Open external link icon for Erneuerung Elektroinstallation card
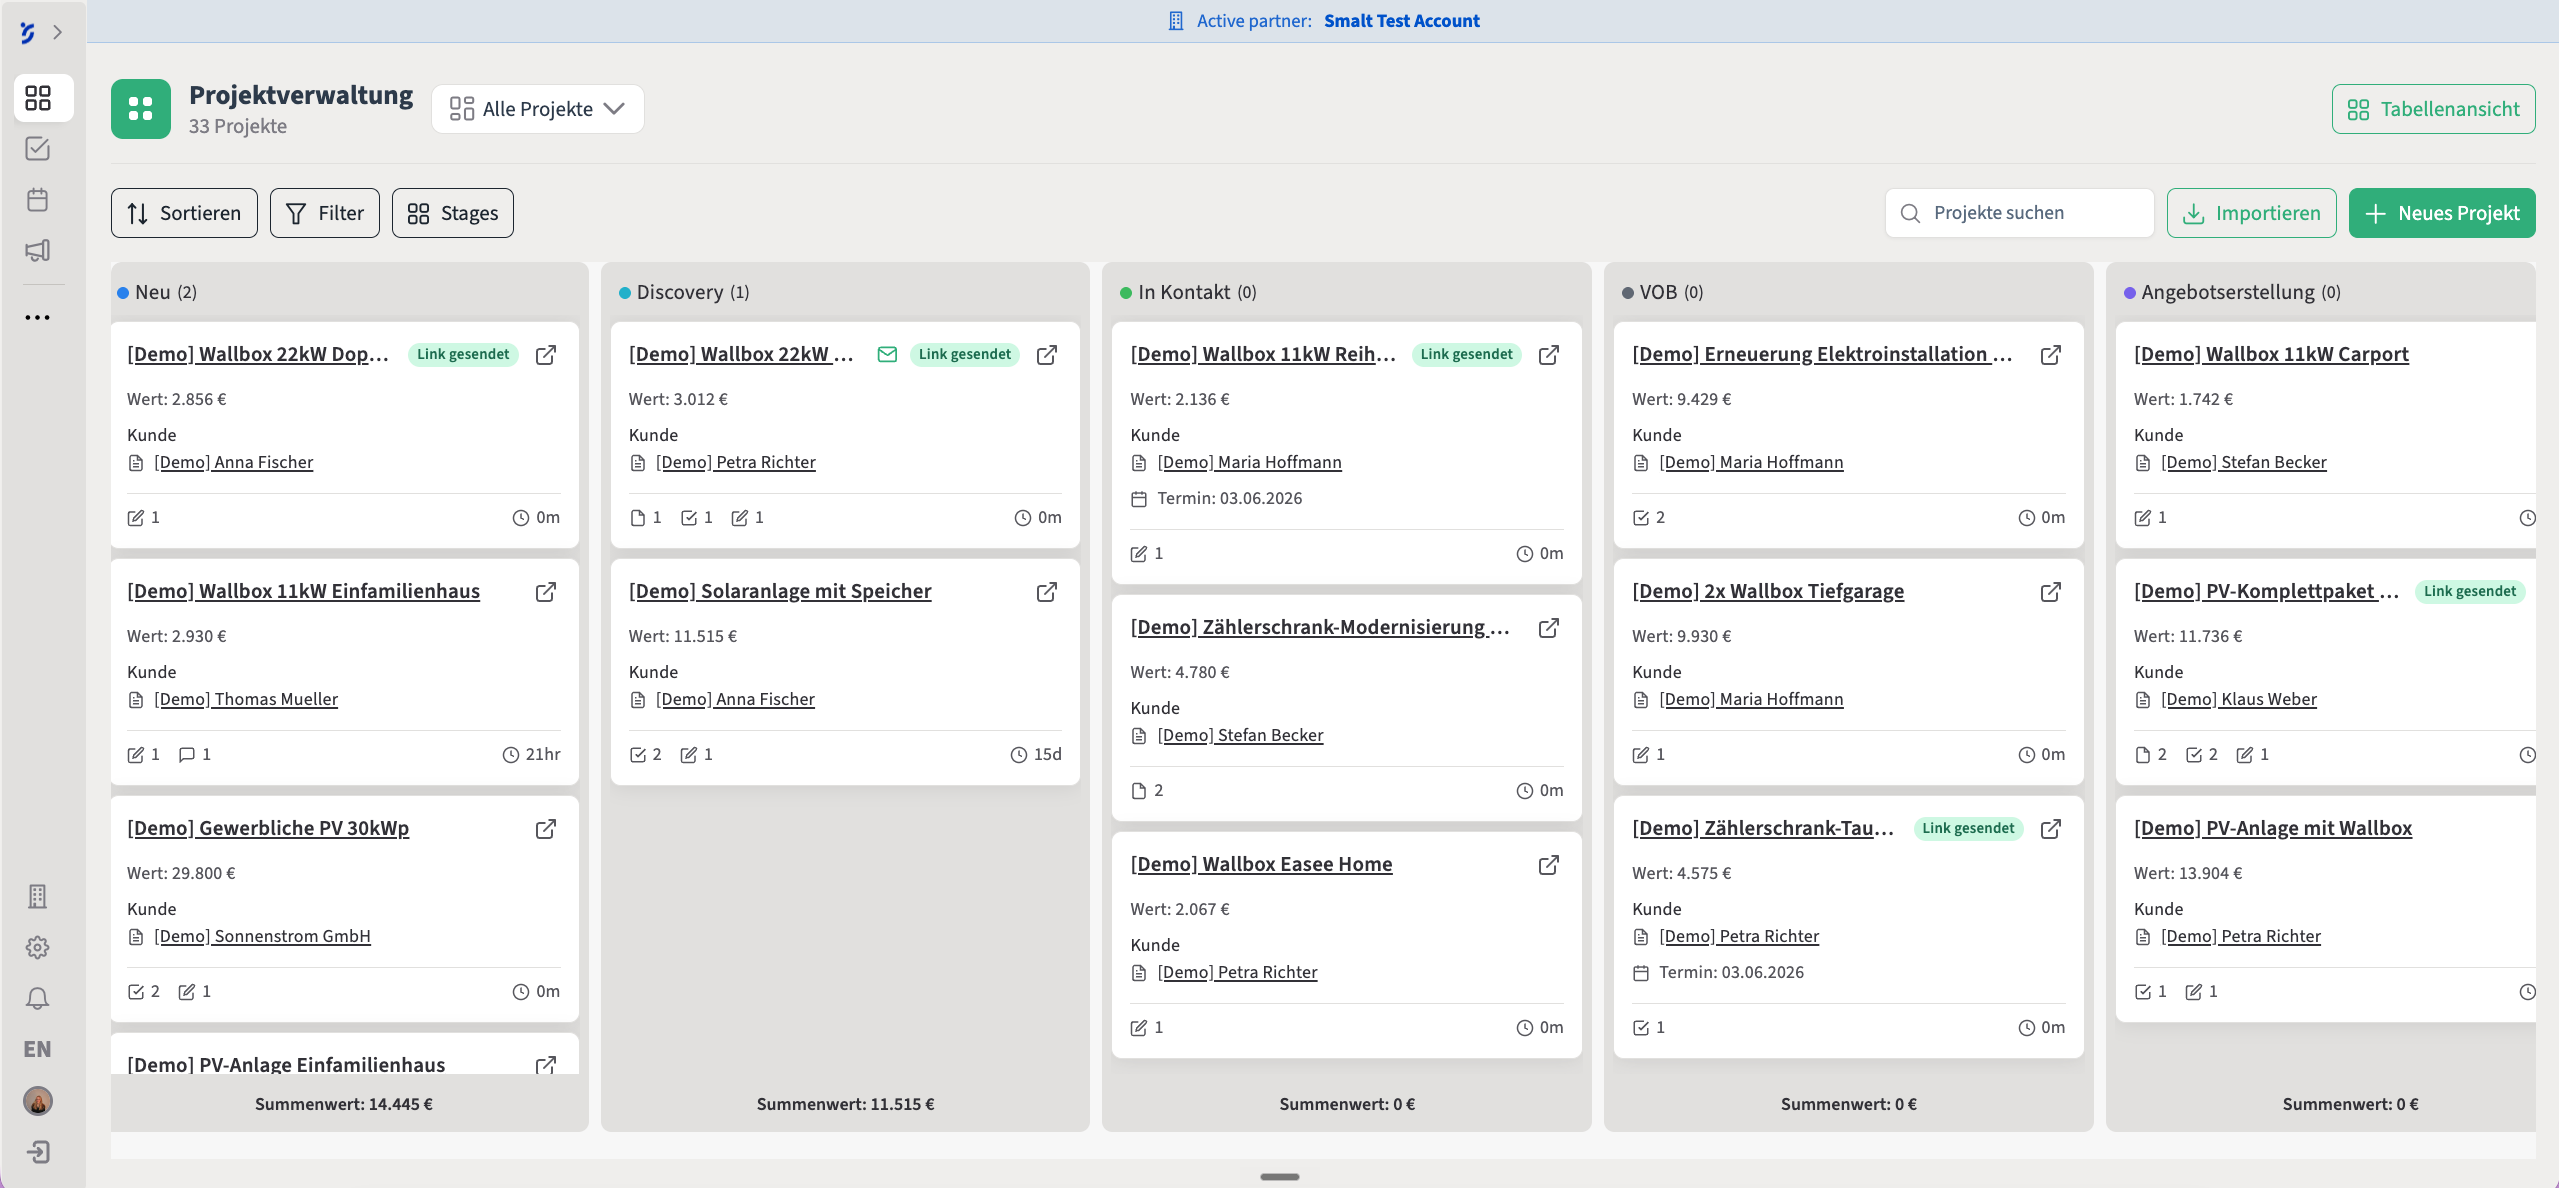This screenshot has height=1188, width=2559. [2051, 355]
